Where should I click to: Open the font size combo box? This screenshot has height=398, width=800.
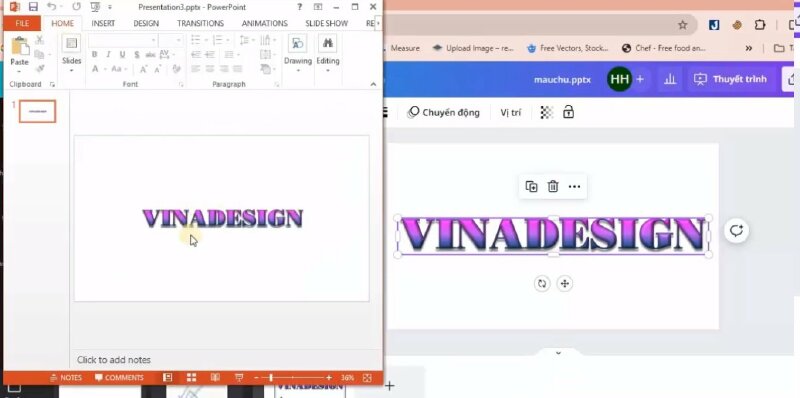(x=170, y=40)
